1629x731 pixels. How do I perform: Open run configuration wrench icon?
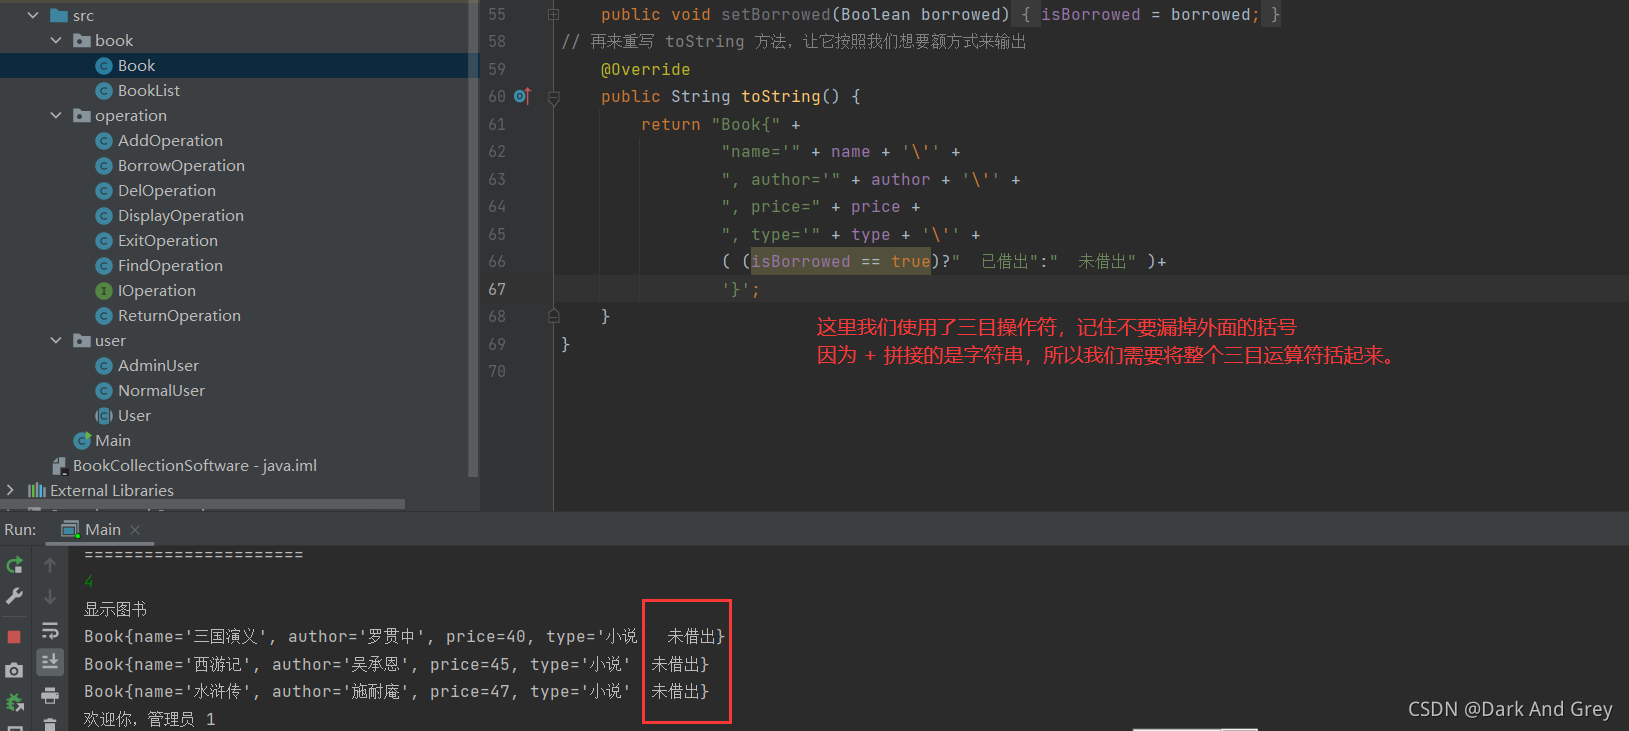point(14,596)
